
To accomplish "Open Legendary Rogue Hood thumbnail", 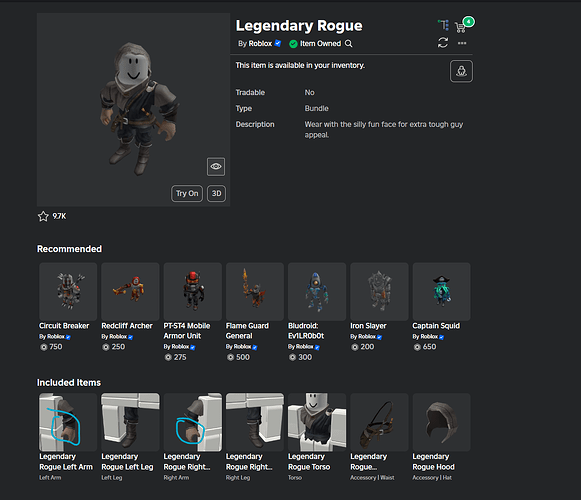I will point(442,422).
